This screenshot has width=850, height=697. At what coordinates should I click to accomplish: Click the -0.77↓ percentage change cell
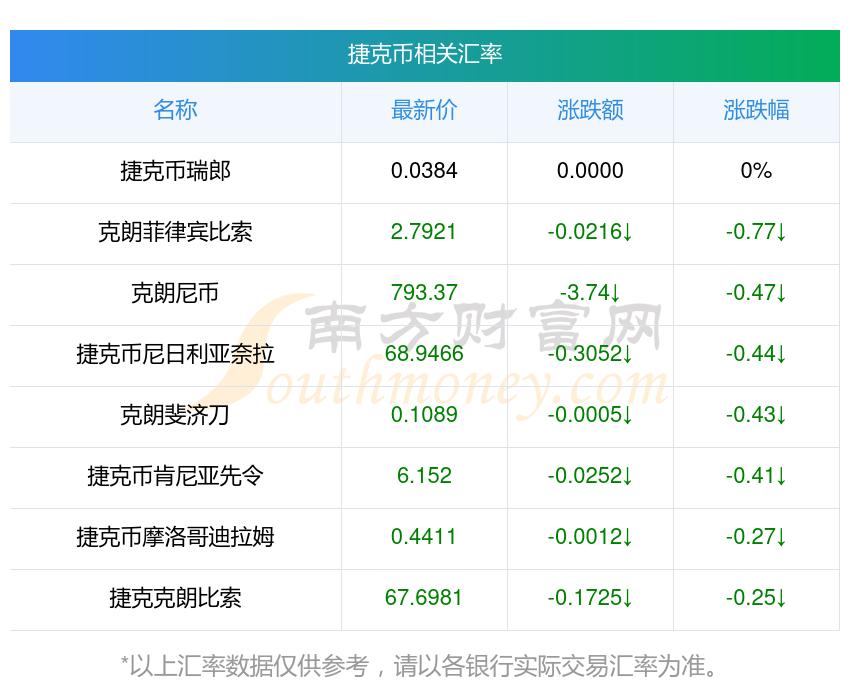[x=756, y=232]
